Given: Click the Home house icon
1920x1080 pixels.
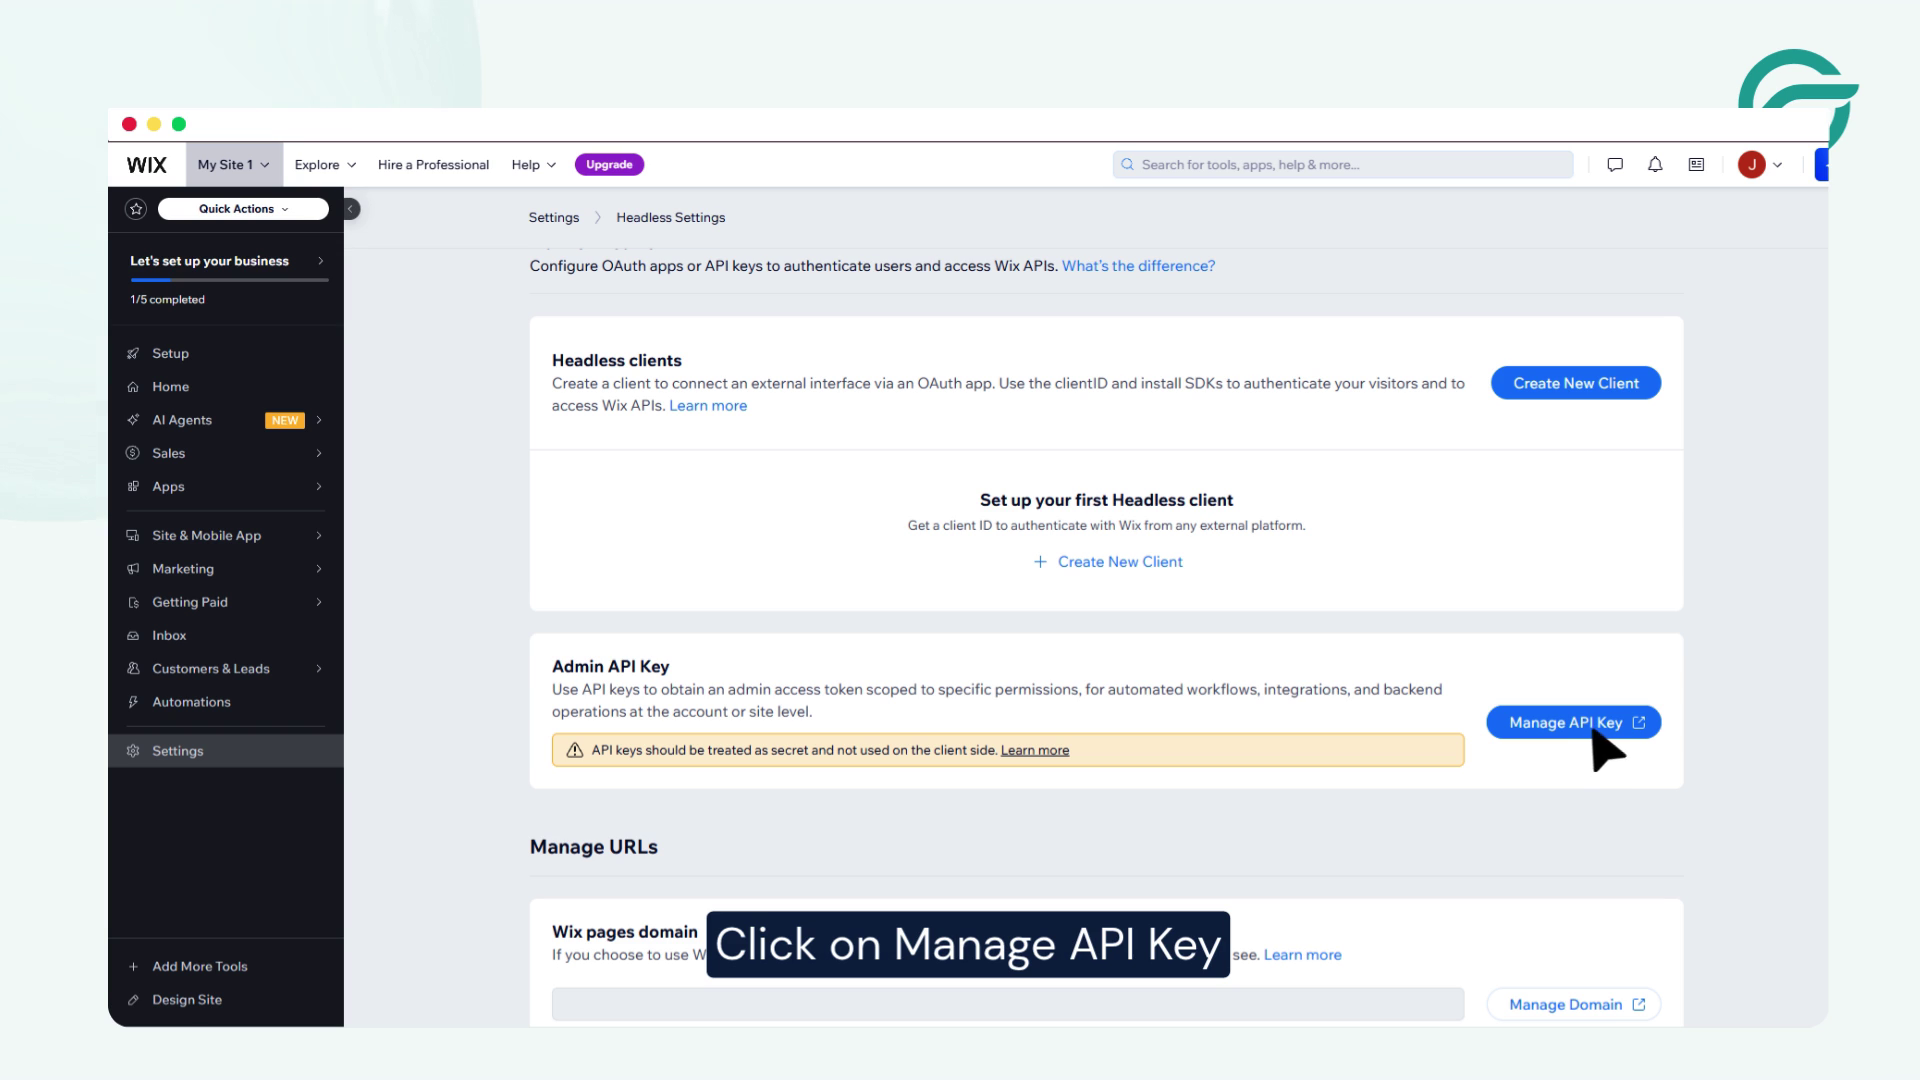Looking at the screenshot, I should [x=133, y=387].
